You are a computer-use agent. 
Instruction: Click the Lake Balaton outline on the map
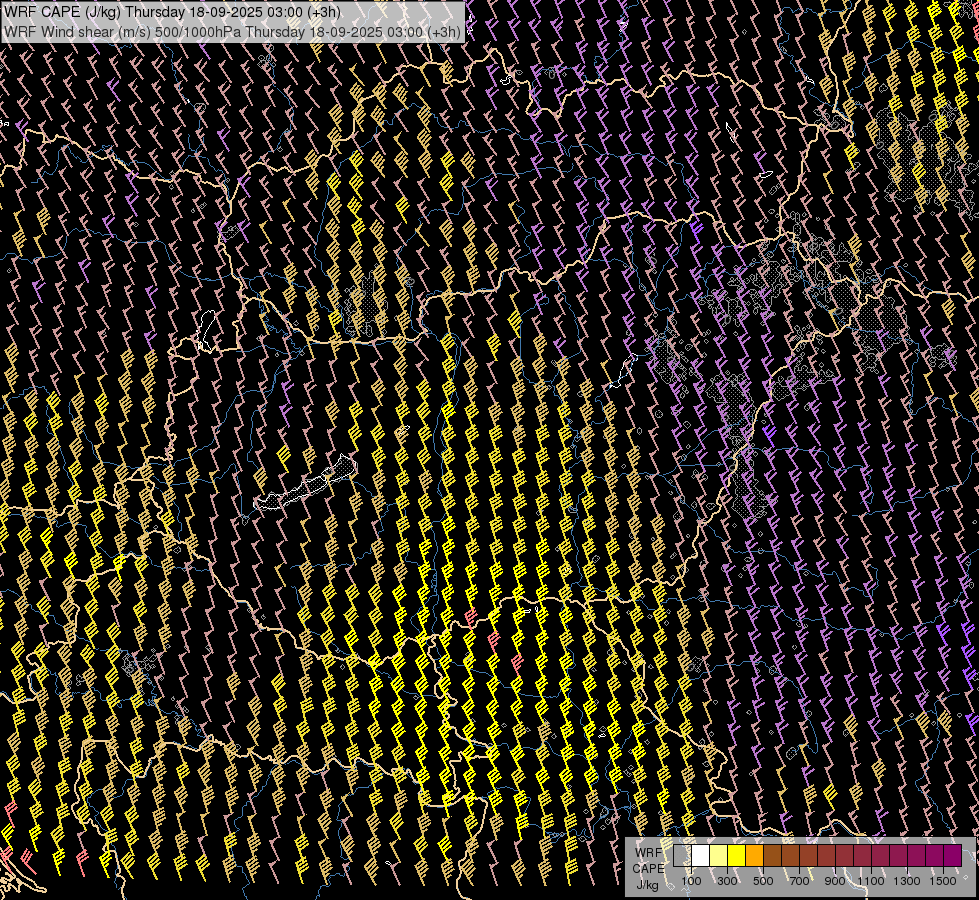[x=306, y=484]
